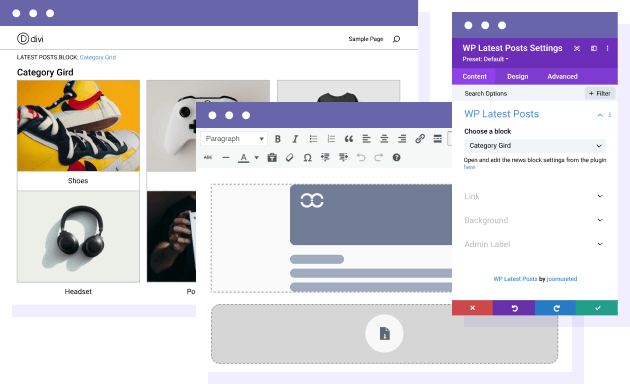Toggle strikethrough ABC formatting
This screenshot has width=630, height=384.
pyautogui.click(x=208, y=157)
